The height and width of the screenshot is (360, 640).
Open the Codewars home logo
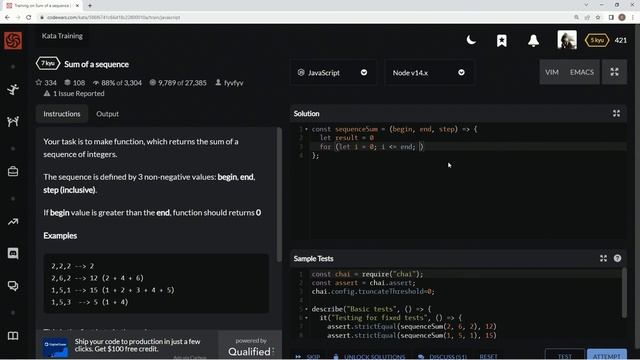click(13, 40)
